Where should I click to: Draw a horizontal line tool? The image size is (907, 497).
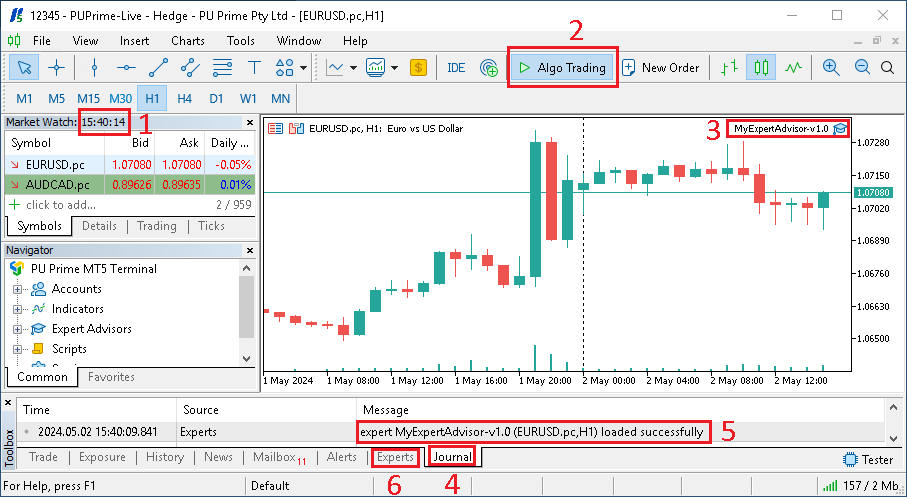(x=126, y=68)
